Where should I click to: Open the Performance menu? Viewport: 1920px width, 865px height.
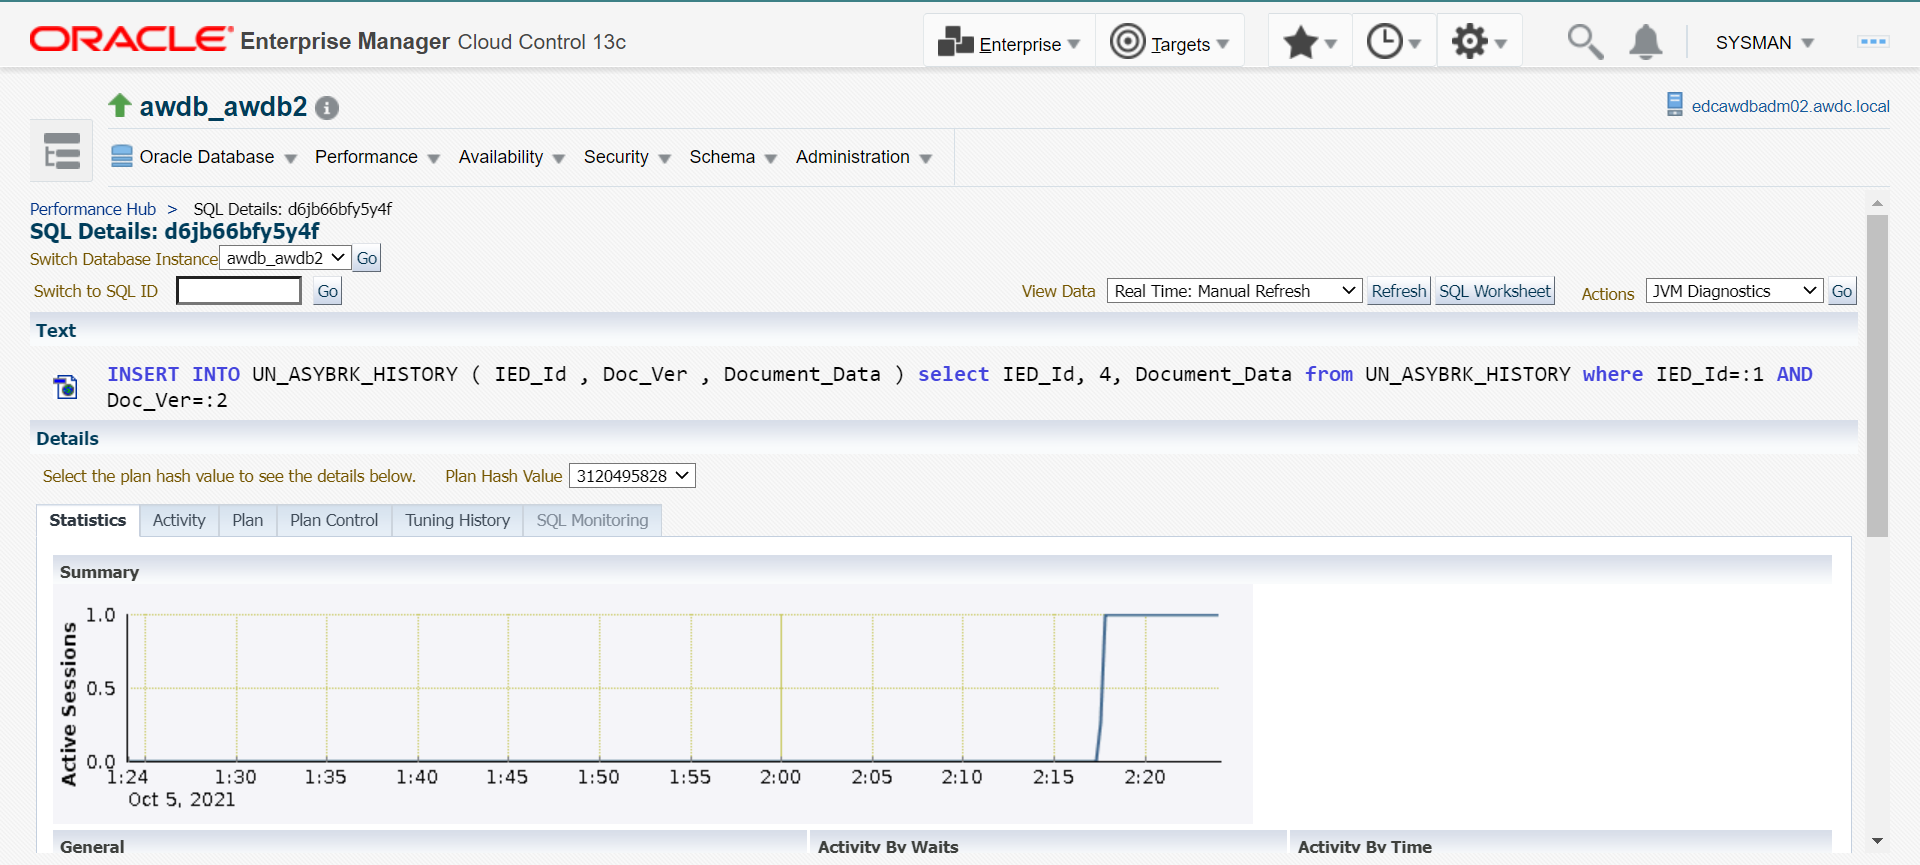click(377, 157)
